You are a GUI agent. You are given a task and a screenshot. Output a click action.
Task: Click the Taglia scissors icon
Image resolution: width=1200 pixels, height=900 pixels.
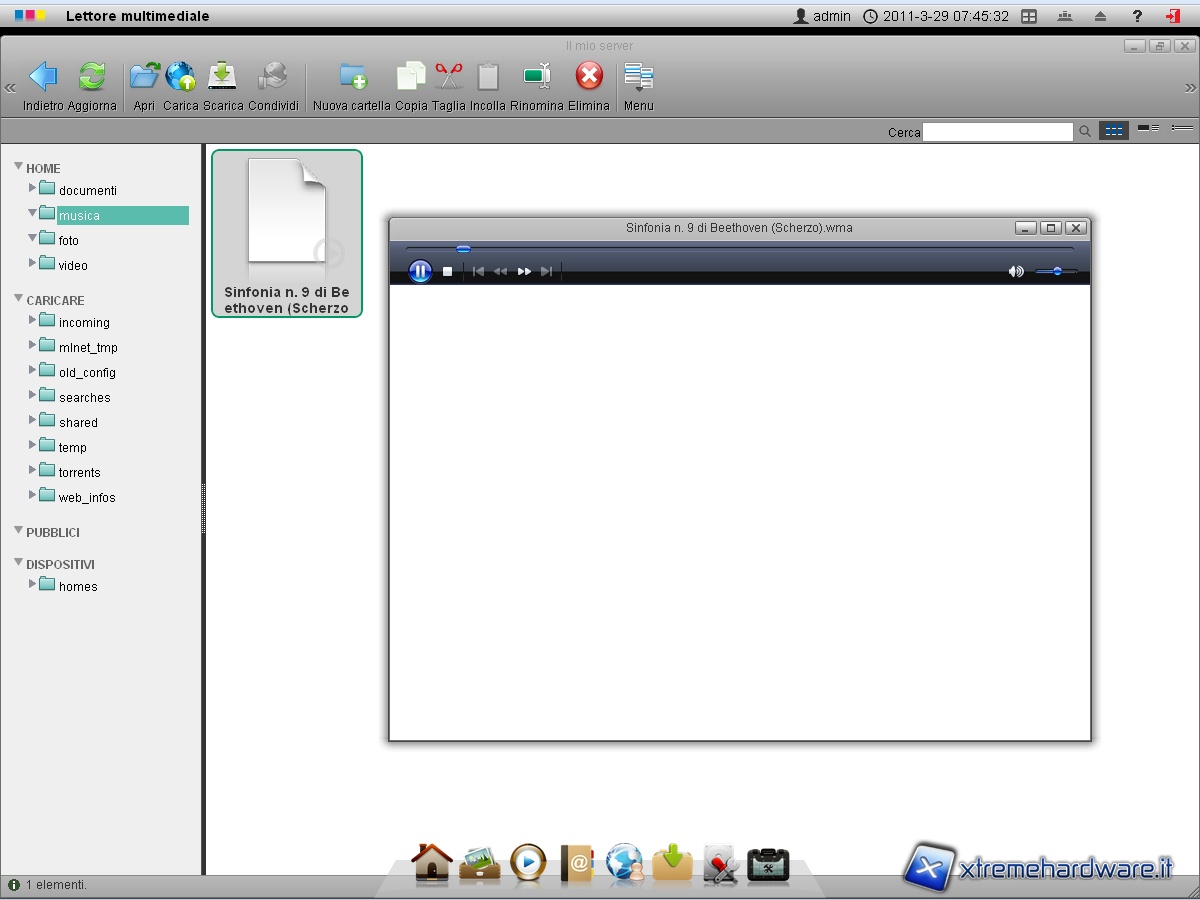(x=449, y=77)
